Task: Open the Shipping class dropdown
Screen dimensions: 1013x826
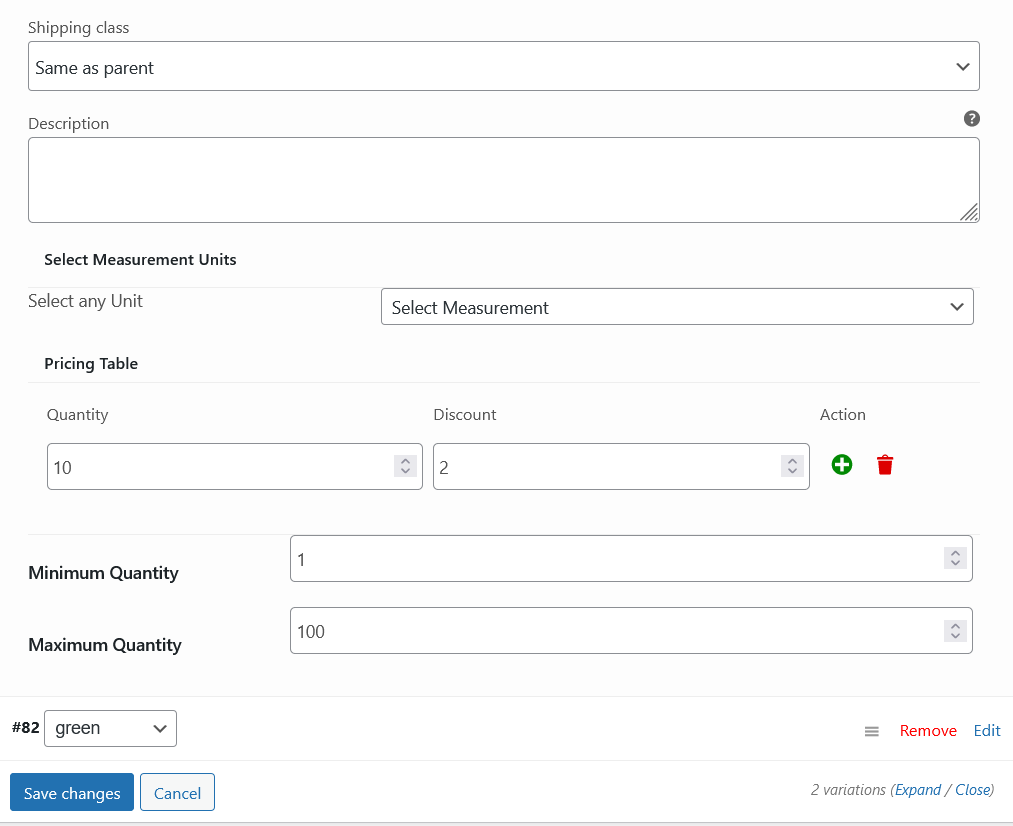Action: coord(503,67)
